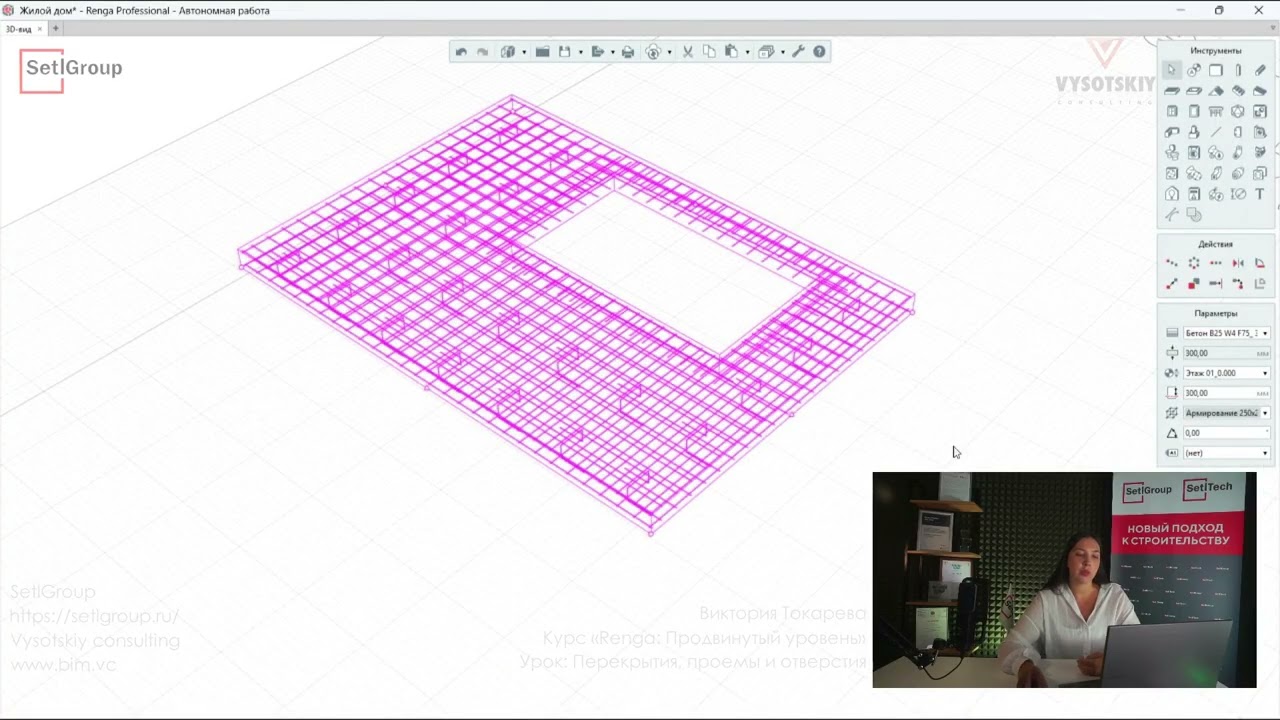
Task: Expand the Export dropdown arrow
Action: click(613, 52)
